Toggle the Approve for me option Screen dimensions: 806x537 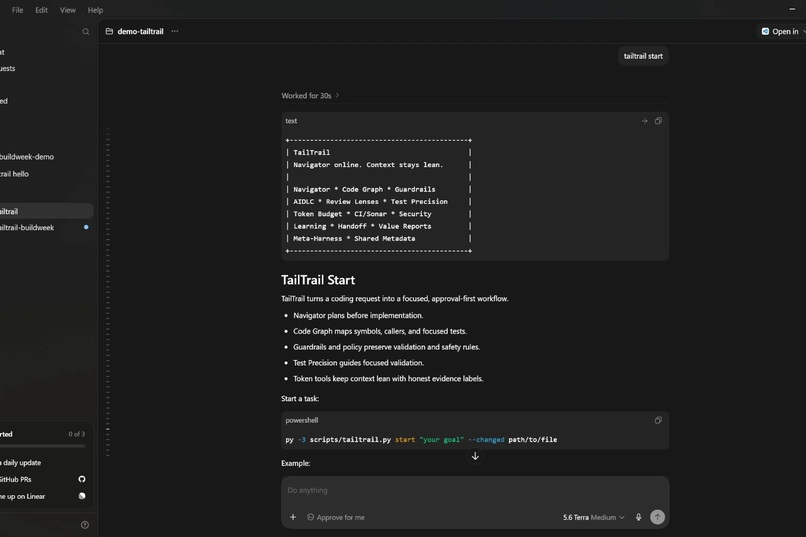coord(336,517)
